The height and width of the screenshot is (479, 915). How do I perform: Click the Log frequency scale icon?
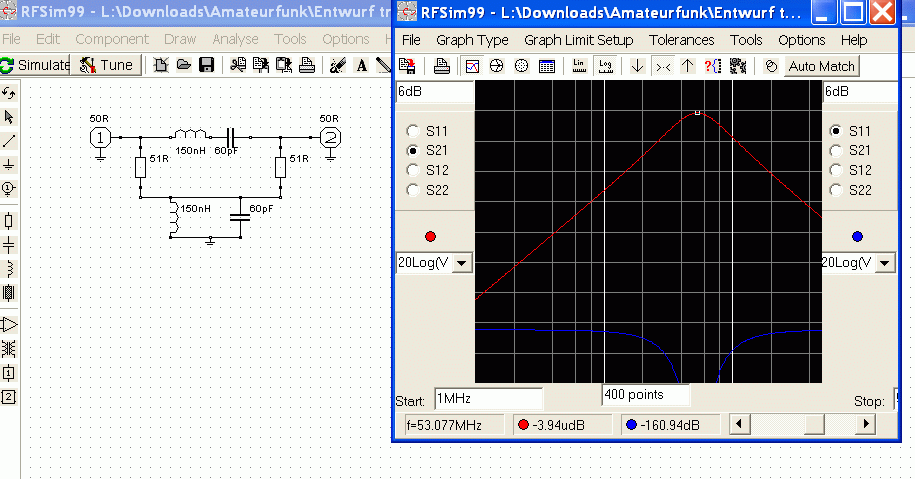[x=606, y=66]
